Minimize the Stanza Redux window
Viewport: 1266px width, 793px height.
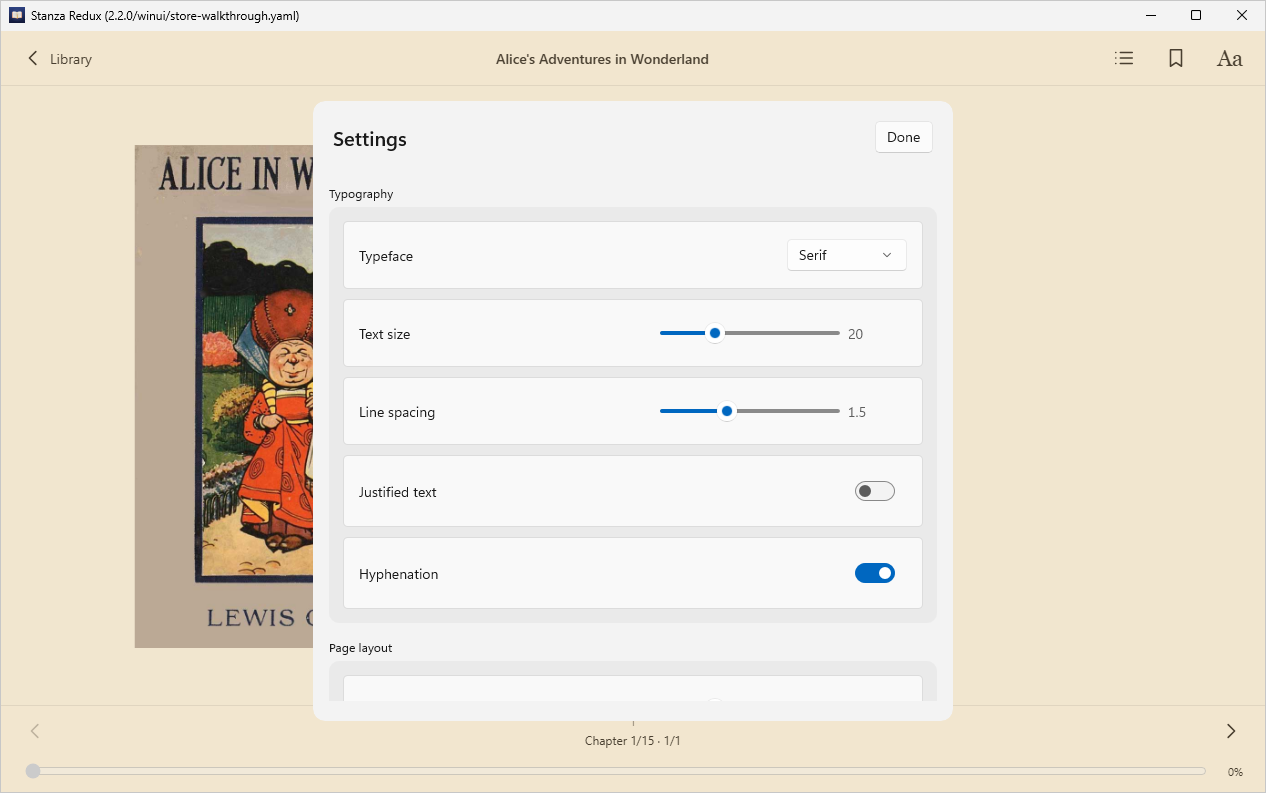tap(1150, 15)
